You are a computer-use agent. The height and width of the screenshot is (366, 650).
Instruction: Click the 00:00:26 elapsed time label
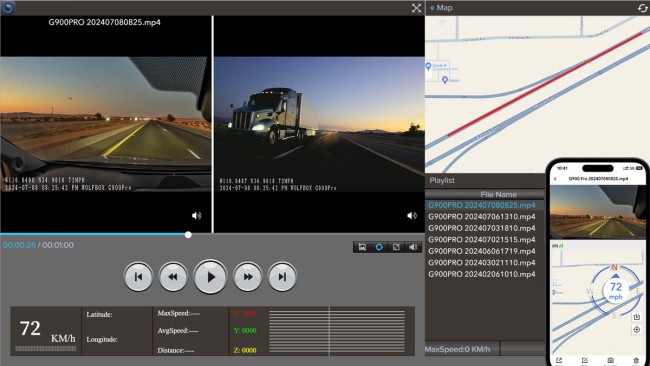pyautogui.click(x=19, y=245)
